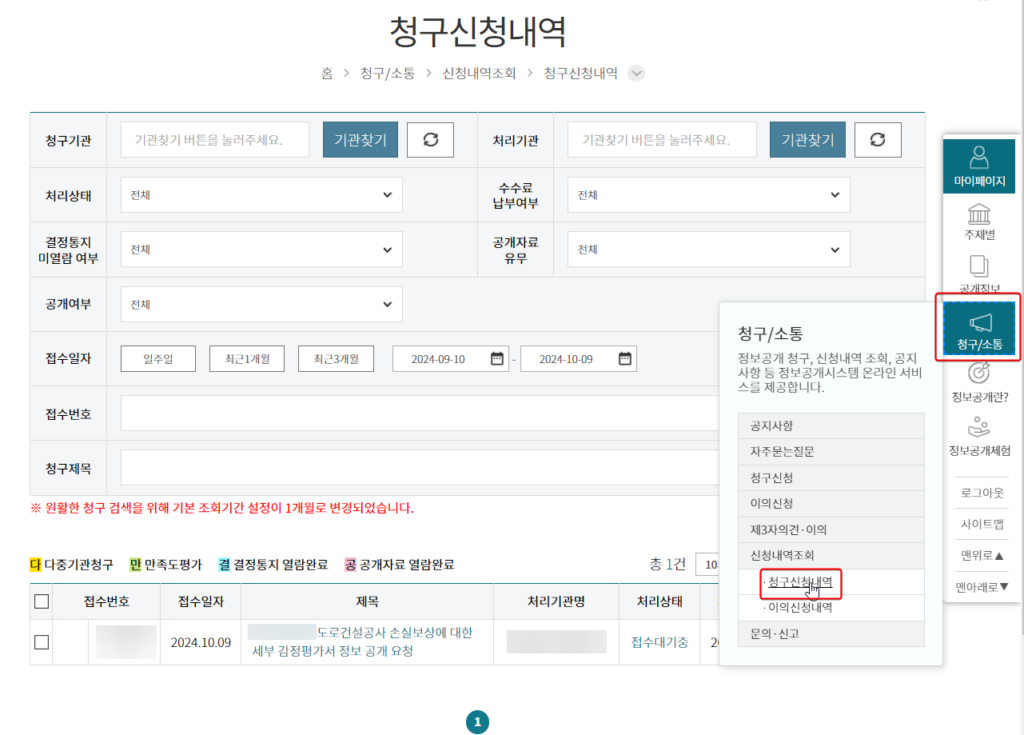Open 자주묻는질문 in the 청구/소통 menu
This screenshot has width=1024, height=735.
pyautogui.click(x=831, y=451)
